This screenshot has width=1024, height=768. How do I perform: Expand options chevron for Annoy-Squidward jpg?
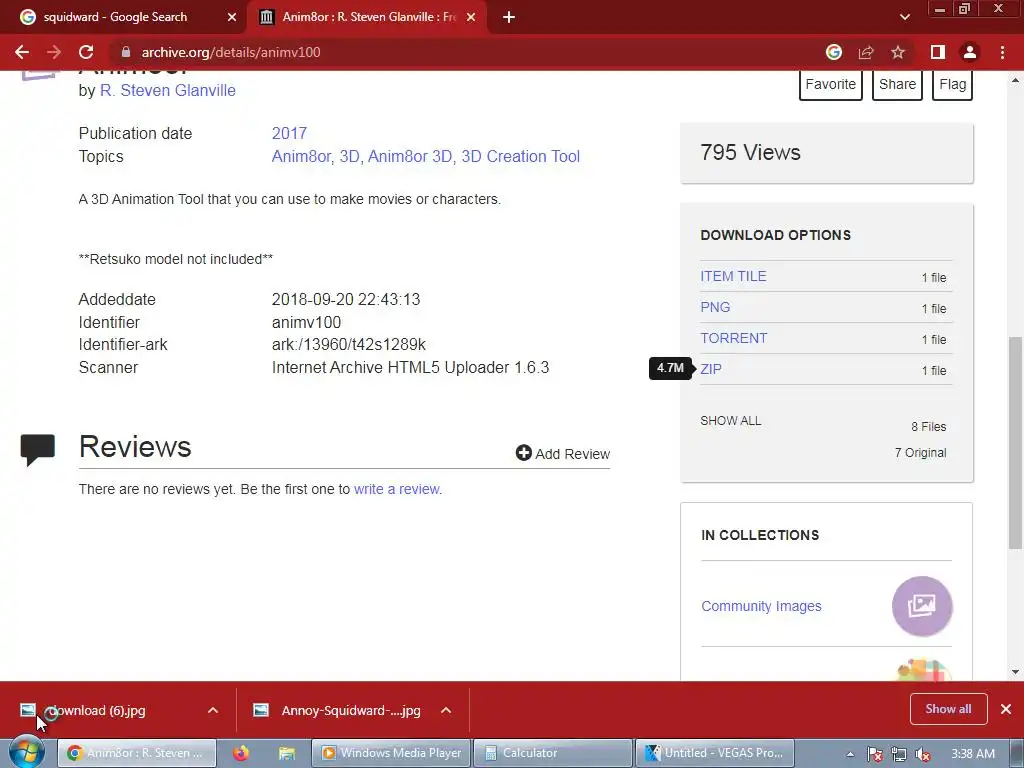coord(446,711)
